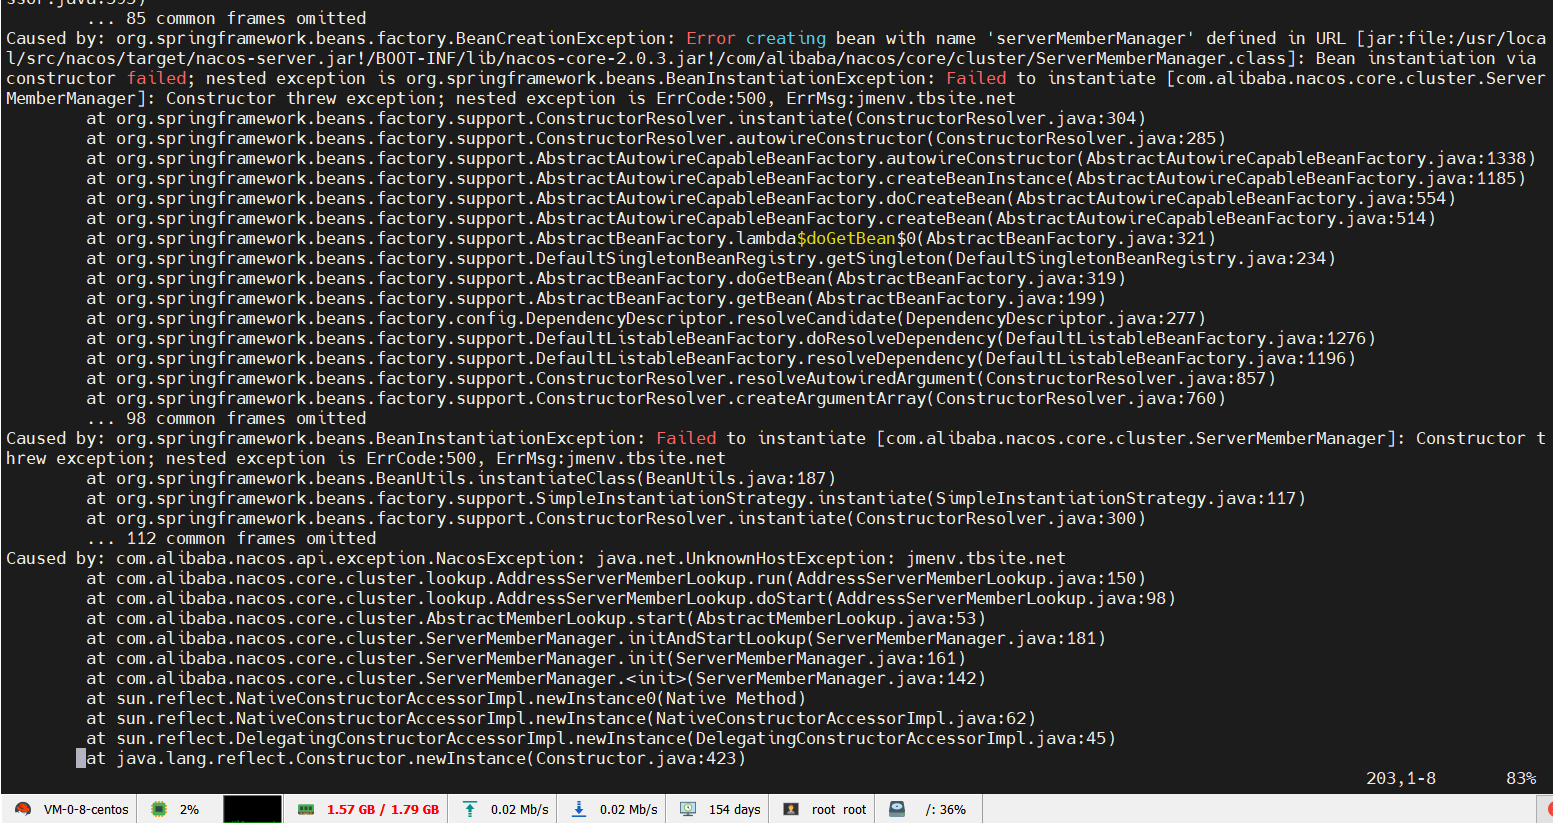Click the AbstractMemberLookup.java:53 line
Image resolution: width=1553 pixels, height=823 pixels.
(536, 618)
